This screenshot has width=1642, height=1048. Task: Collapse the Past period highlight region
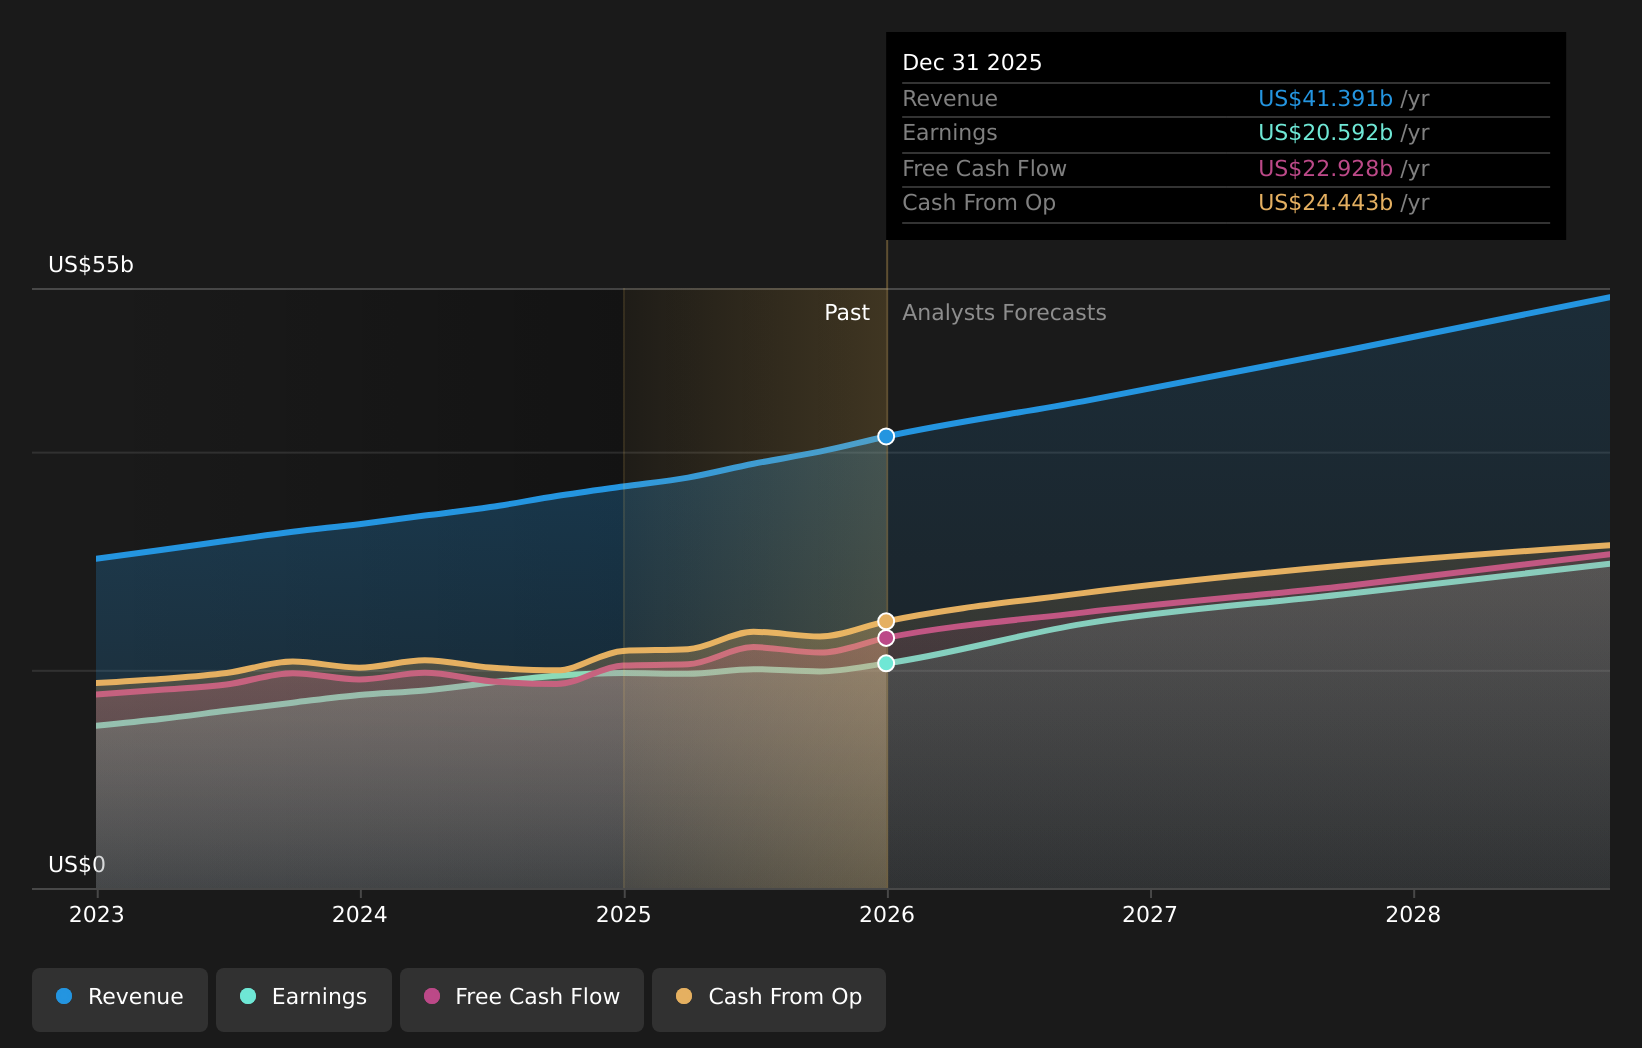click(755, 585)
